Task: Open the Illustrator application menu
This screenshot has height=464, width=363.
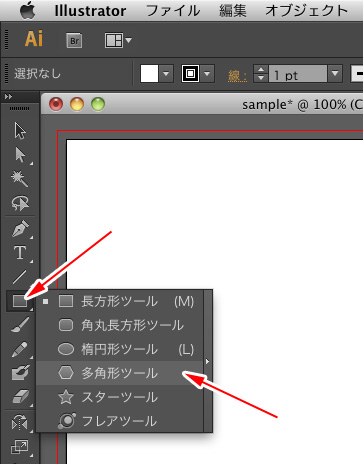Action: tap(90, 11)
